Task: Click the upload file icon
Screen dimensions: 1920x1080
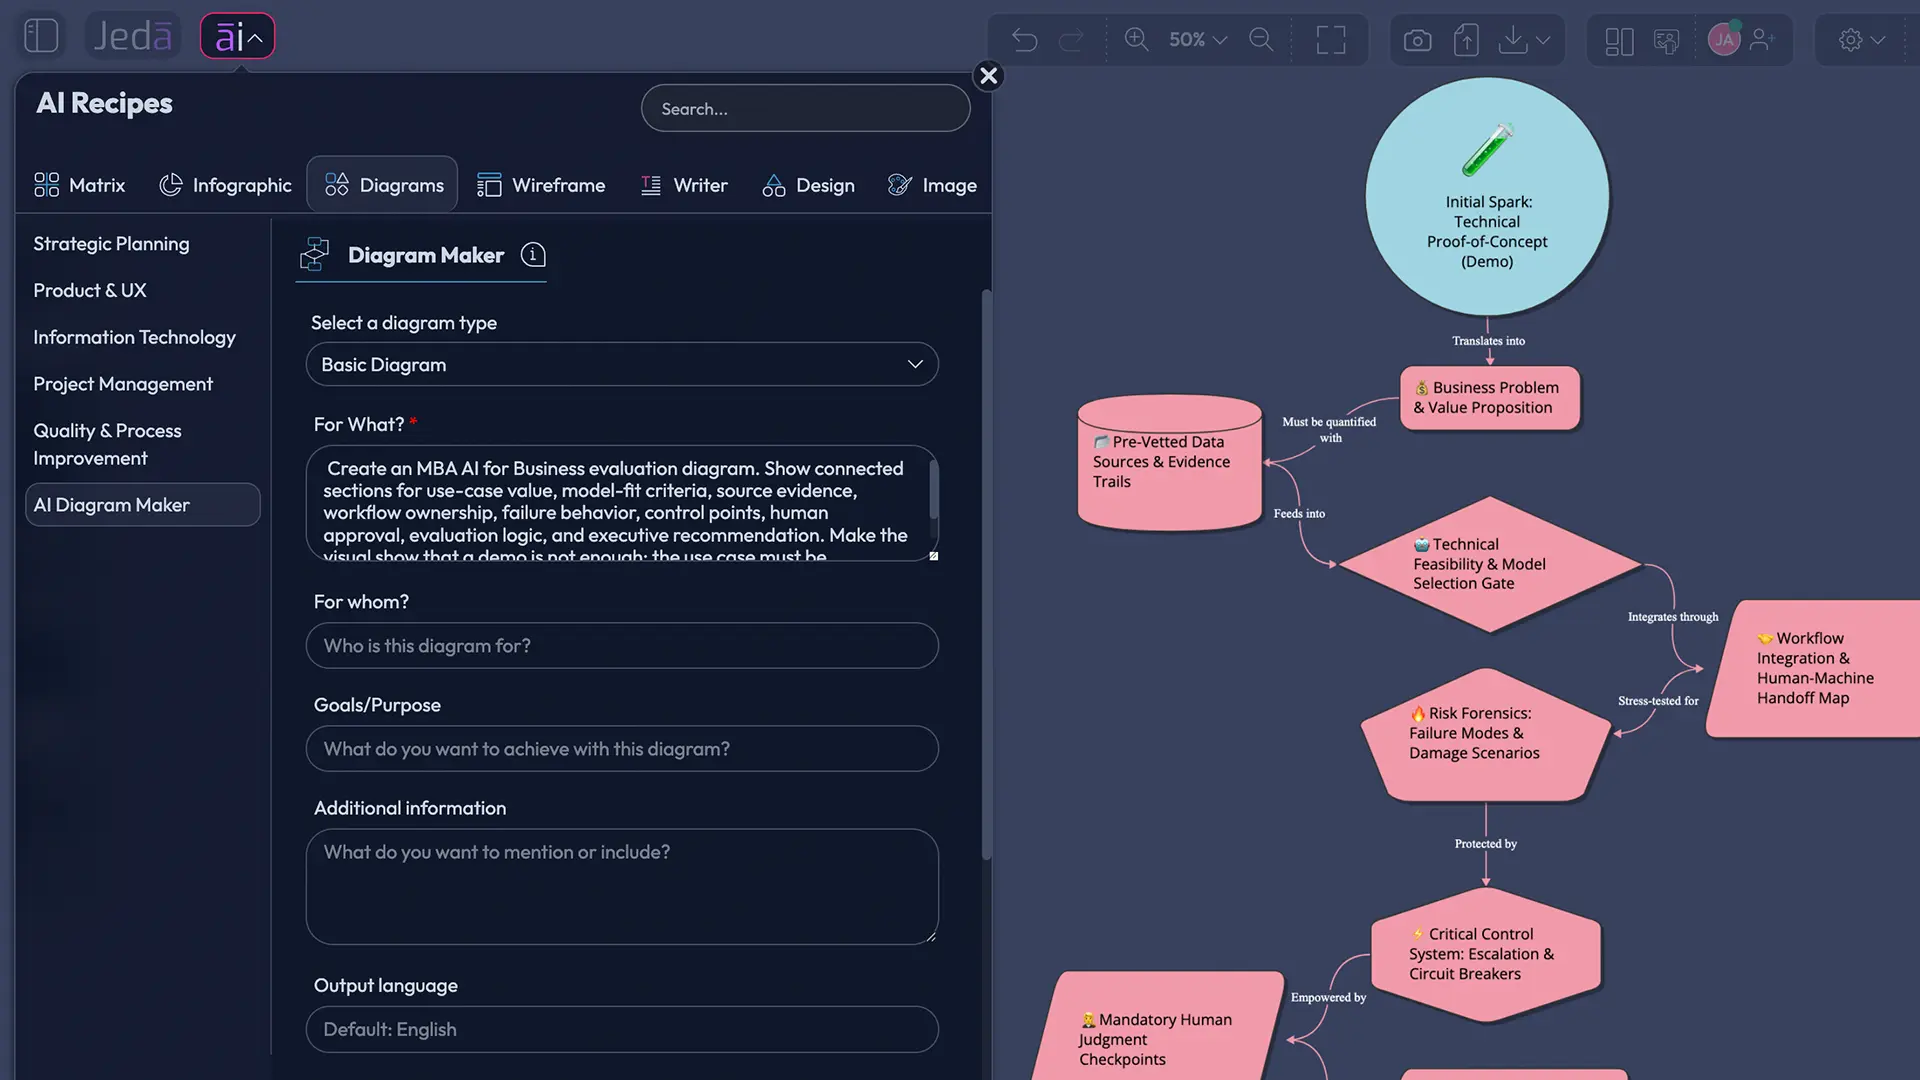Action: click(1466, 40)
